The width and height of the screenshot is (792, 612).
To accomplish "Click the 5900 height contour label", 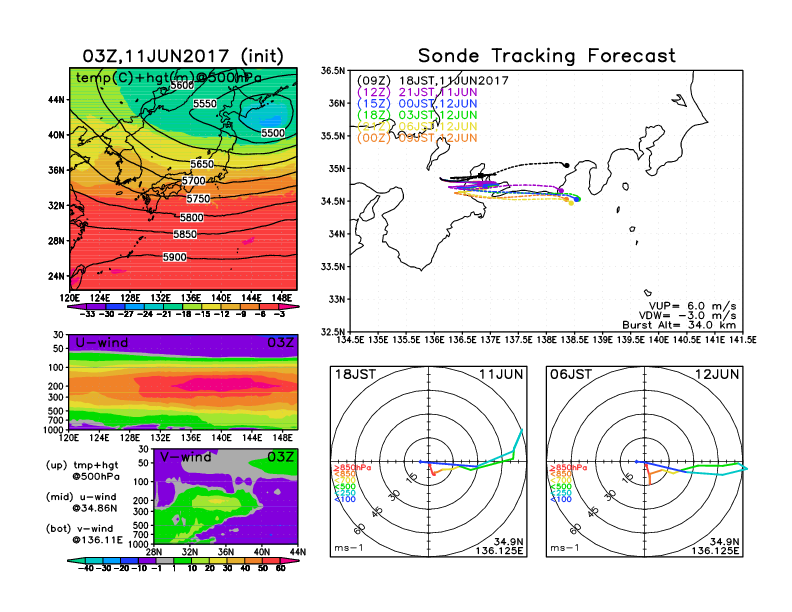I will [174, 257].
